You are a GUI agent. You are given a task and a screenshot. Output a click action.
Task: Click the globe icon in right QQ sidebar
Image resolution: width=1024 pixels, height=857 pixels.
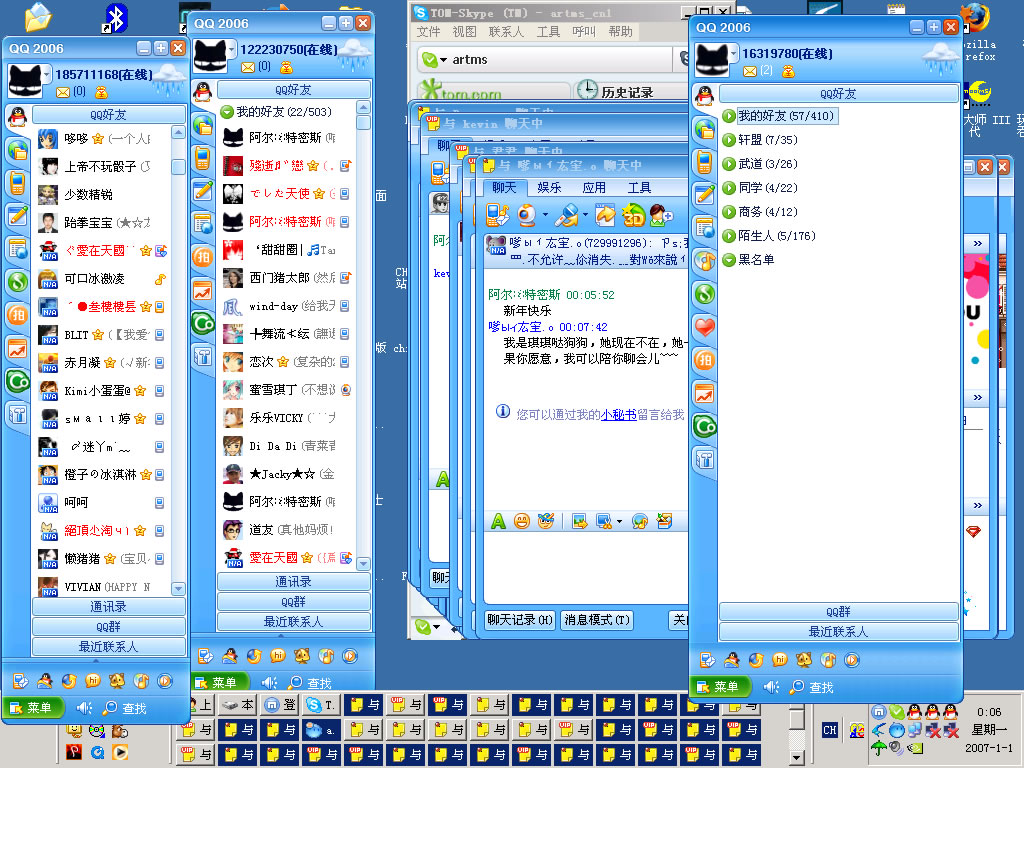[705, 129]
